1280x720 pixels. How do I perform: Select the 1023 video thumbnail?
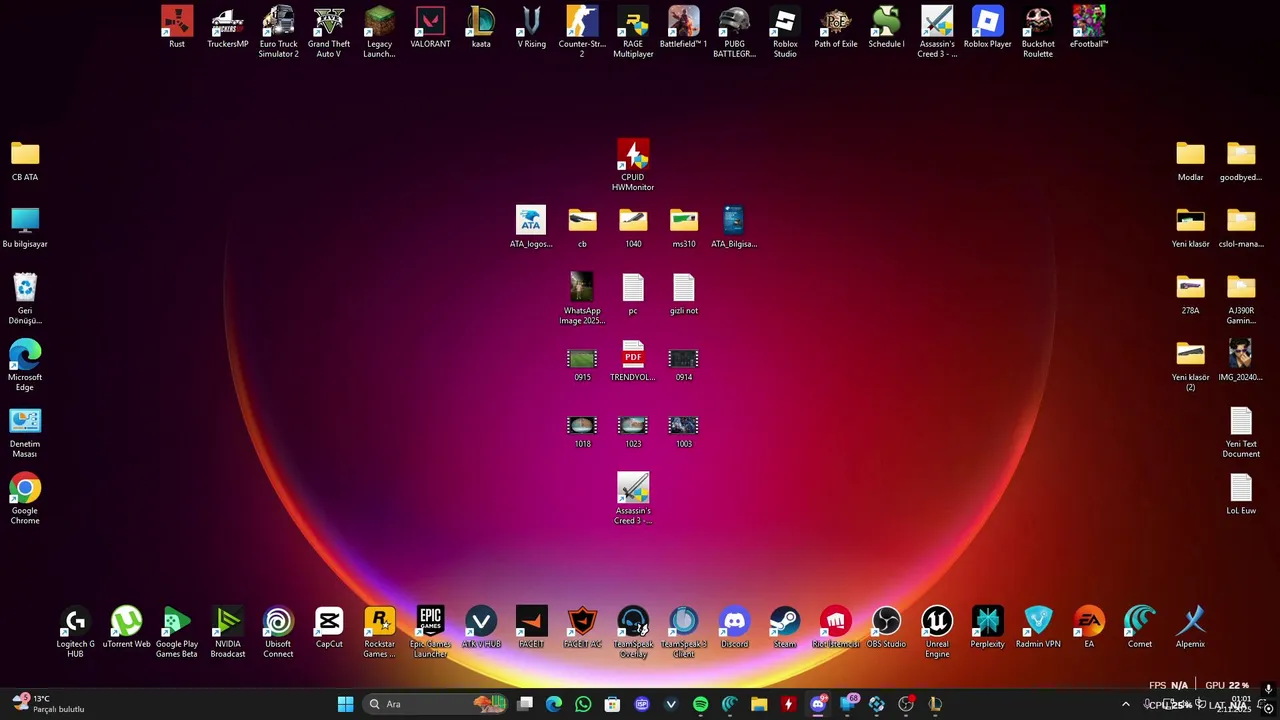[633, 432]
